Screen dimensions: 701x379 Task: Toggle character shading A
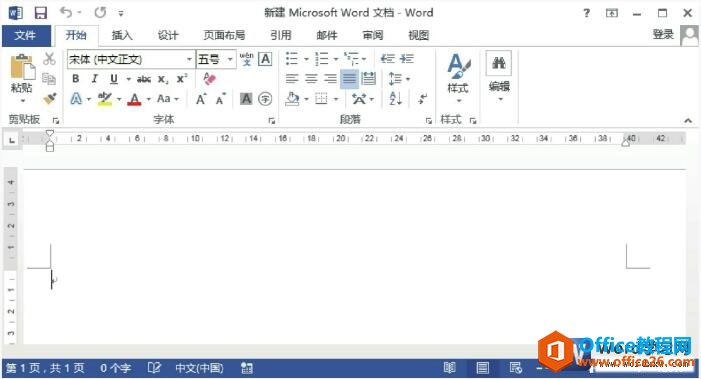point(246,99)
